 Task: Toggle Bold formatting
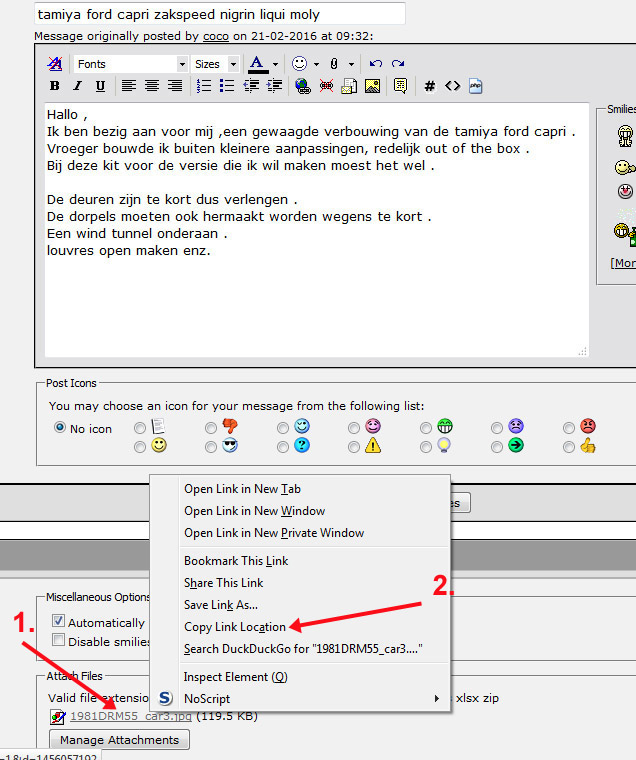pos(54,86)
